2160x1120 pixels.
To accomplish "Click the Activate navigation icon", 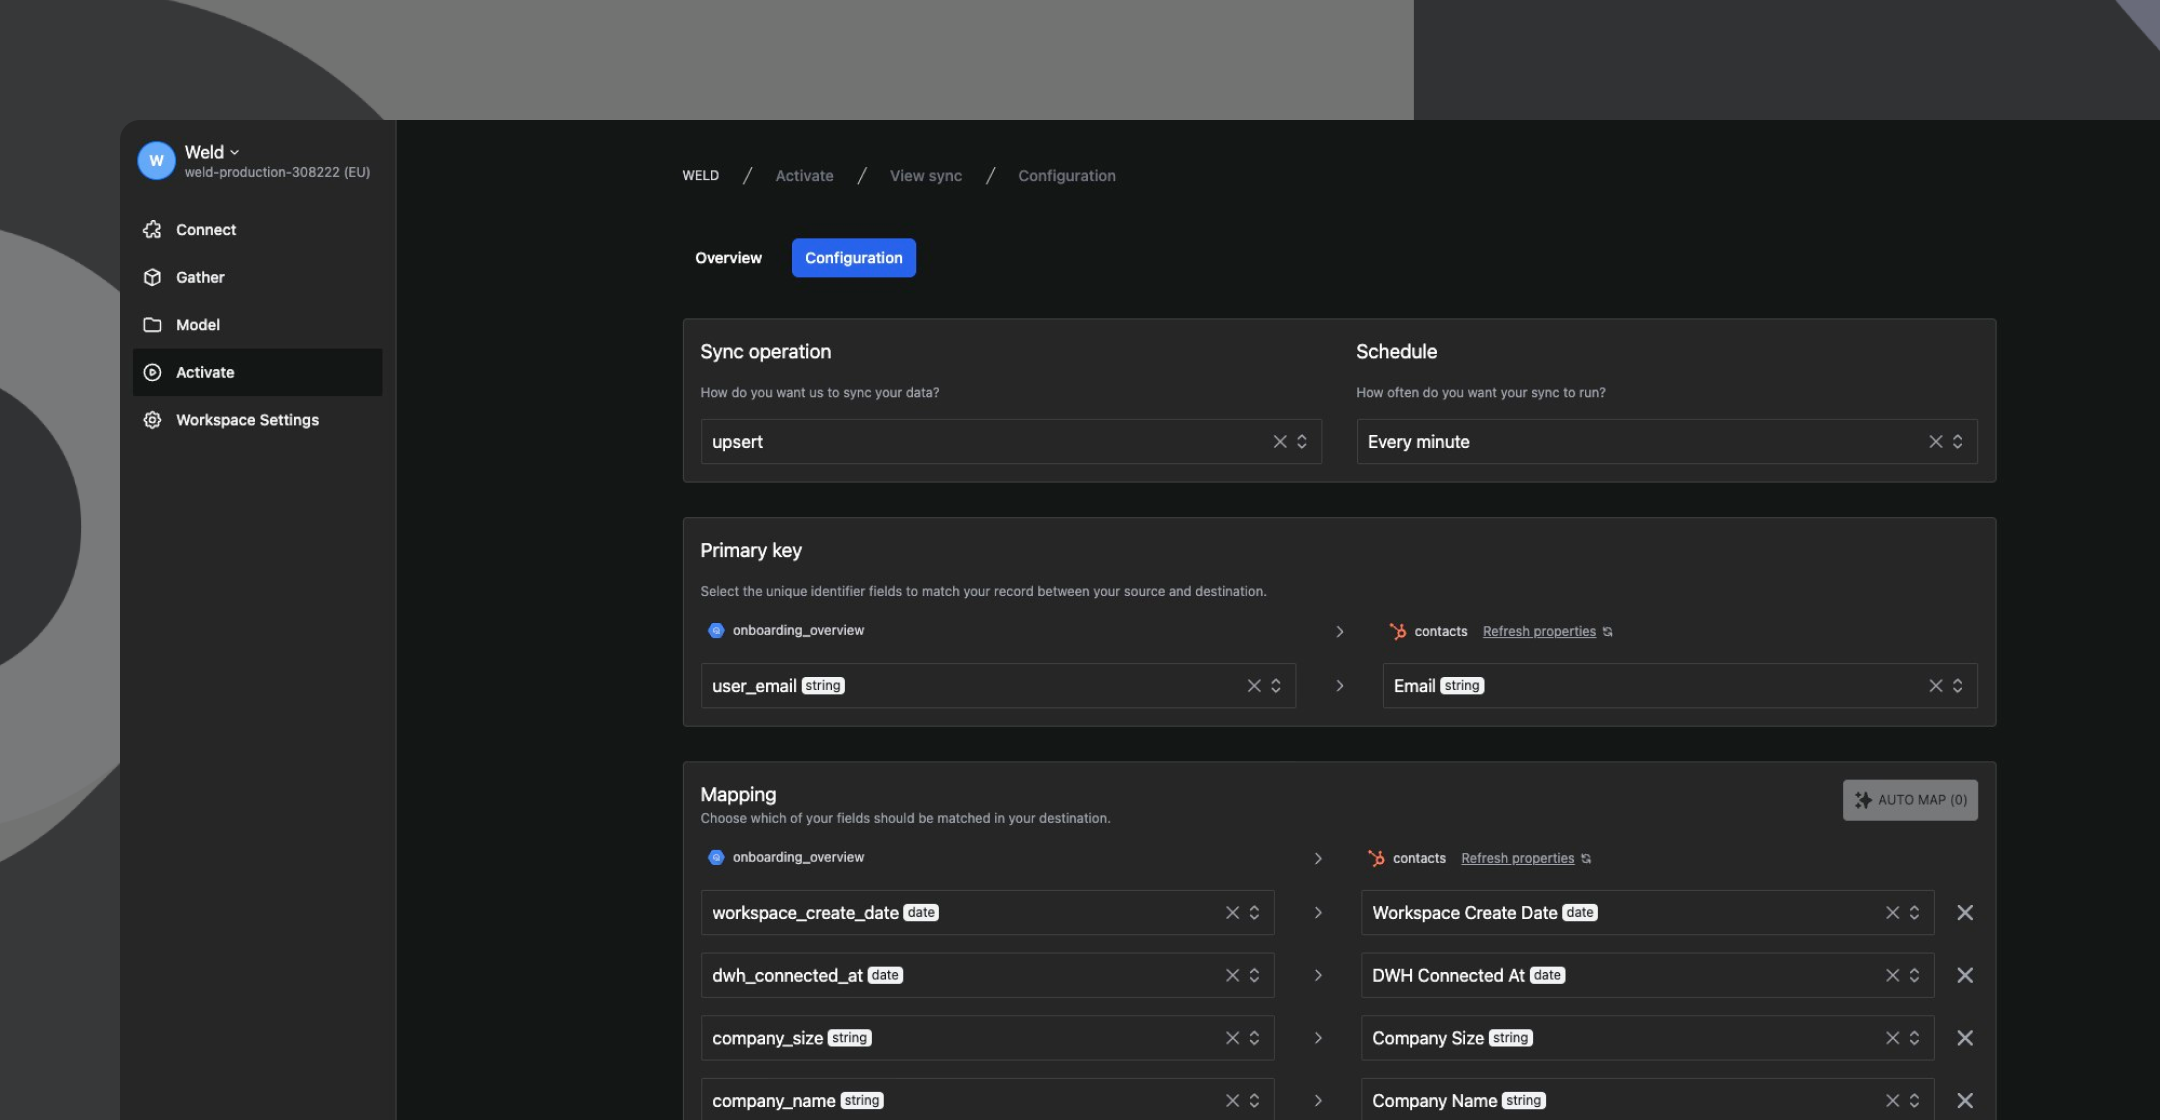I will tap(153, 373).
